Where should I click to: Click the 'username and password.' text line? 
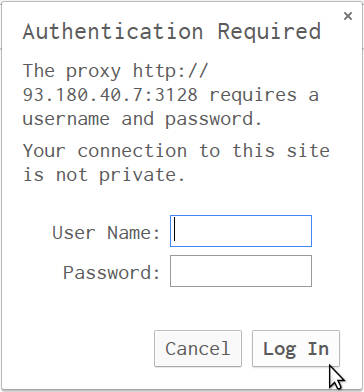pos(142,119)
